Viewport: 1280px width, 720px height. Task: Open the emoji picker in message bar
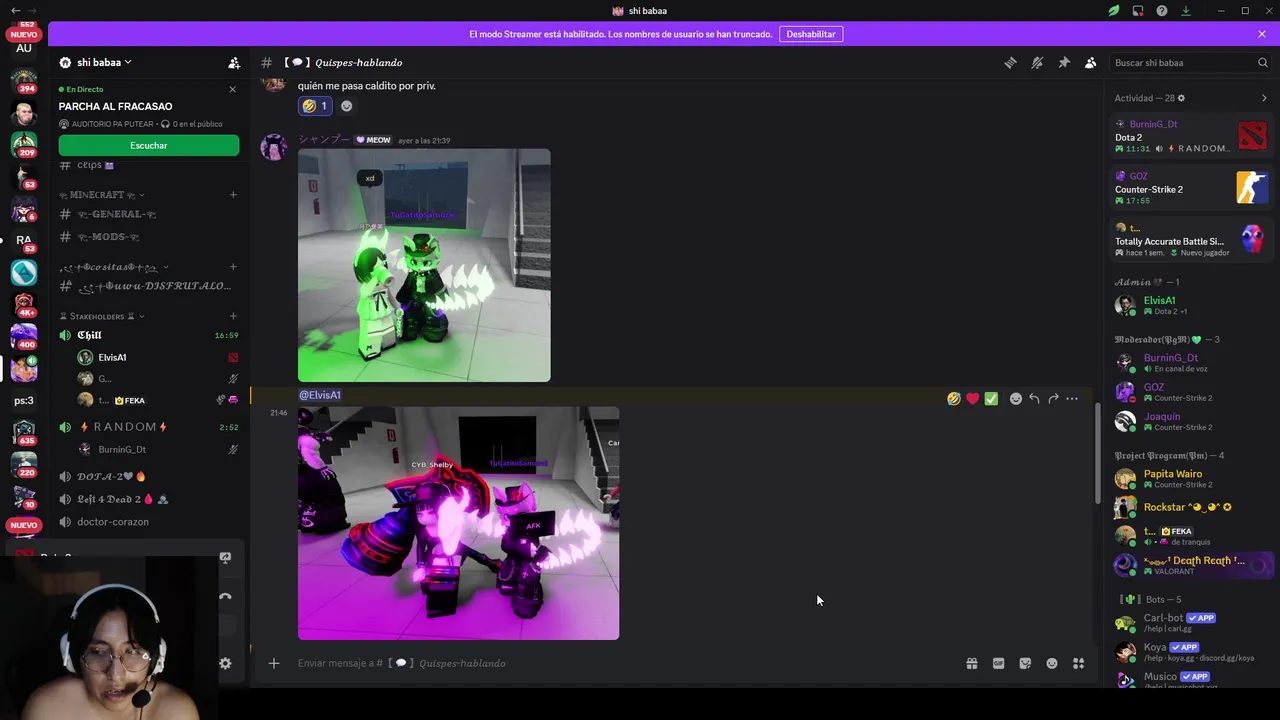[1052, 663]
